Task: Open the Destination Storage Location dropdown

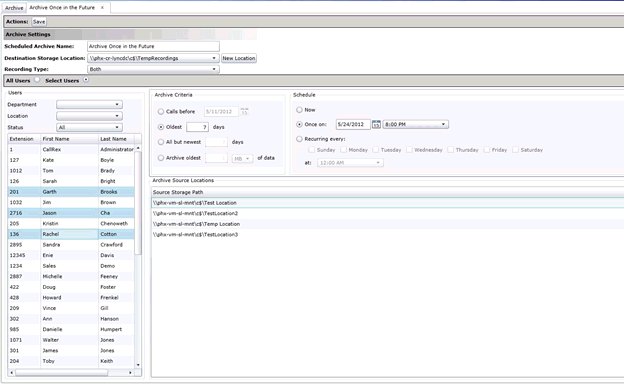Action: point(153,58)
